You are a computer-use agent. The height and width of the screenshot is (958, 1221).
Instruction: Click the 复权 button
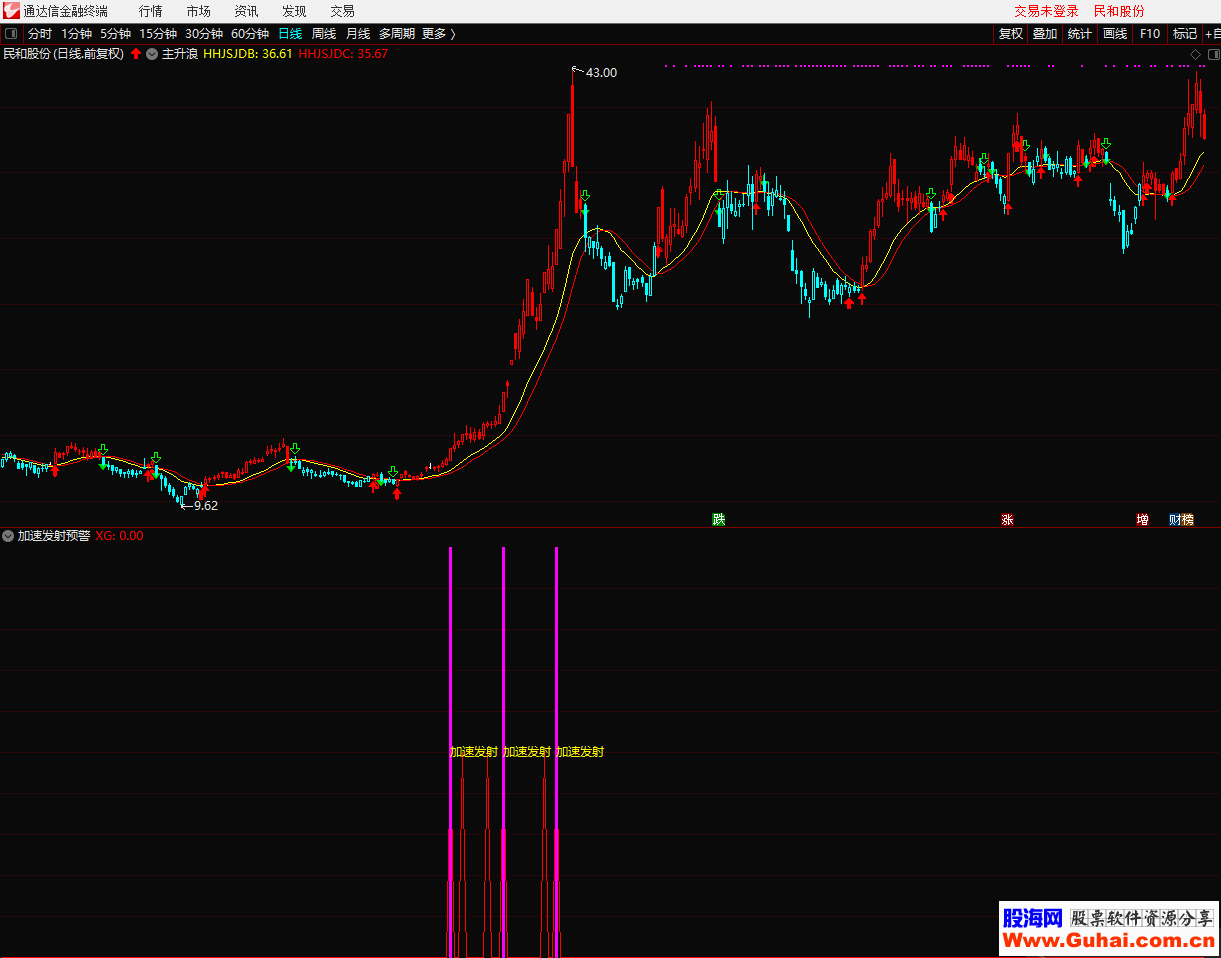1011,34
